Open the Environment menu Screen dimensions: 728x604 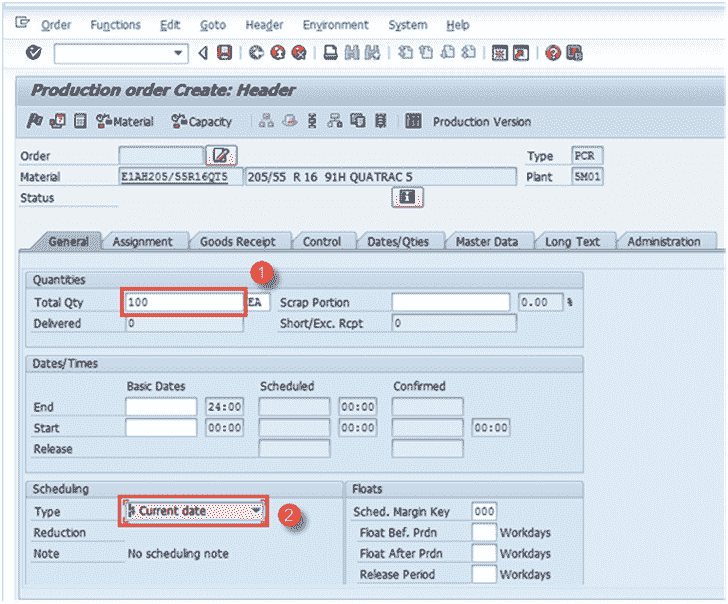(336, 25)
